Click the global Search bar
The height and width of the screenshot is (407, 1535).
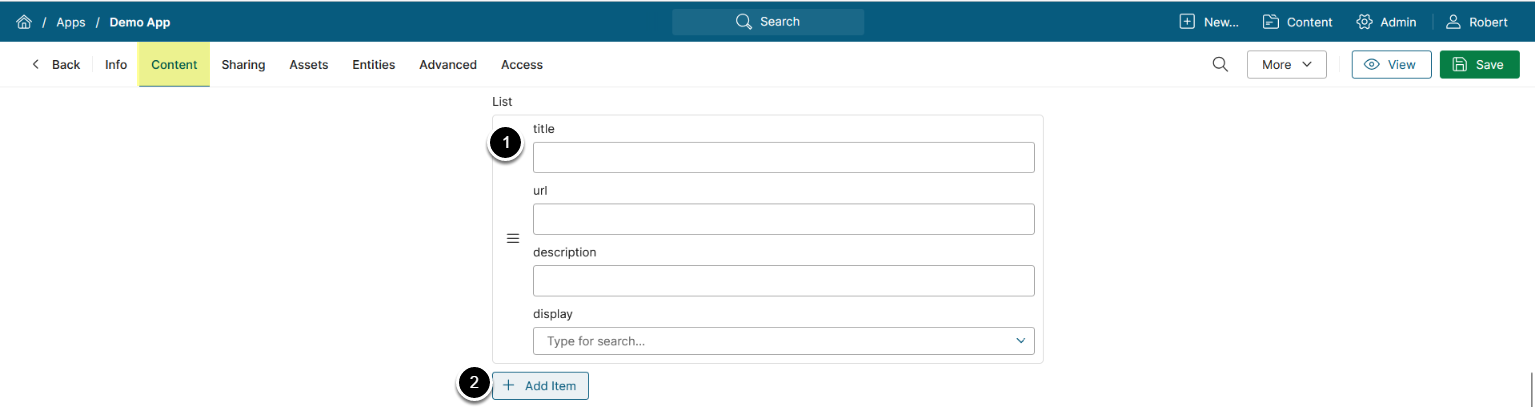tap(768, 22)
